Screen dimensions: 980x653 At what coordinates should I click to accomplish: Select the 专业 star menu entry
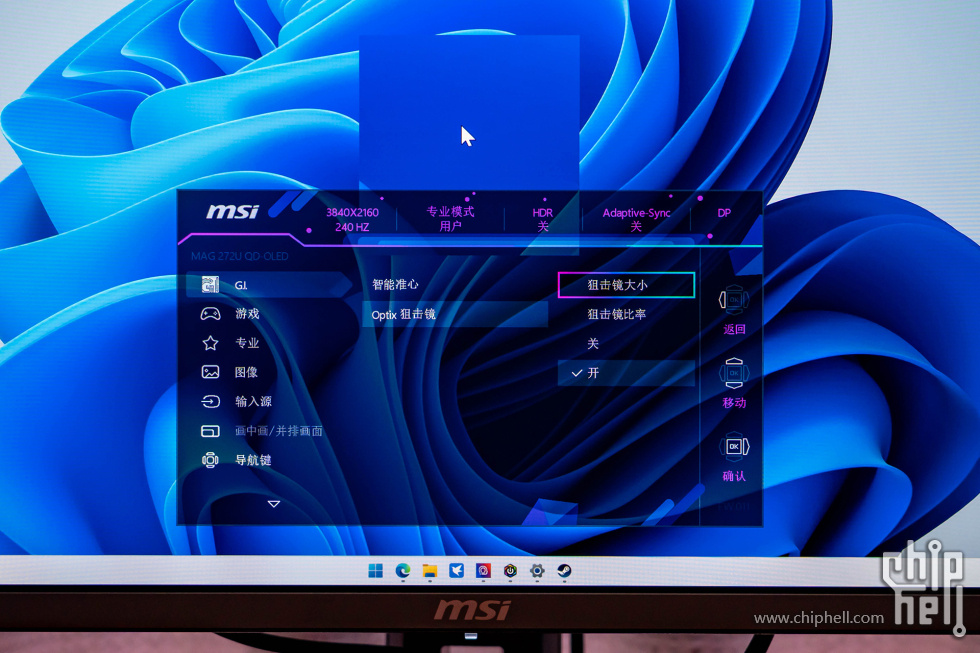click(x=230, y=343)
